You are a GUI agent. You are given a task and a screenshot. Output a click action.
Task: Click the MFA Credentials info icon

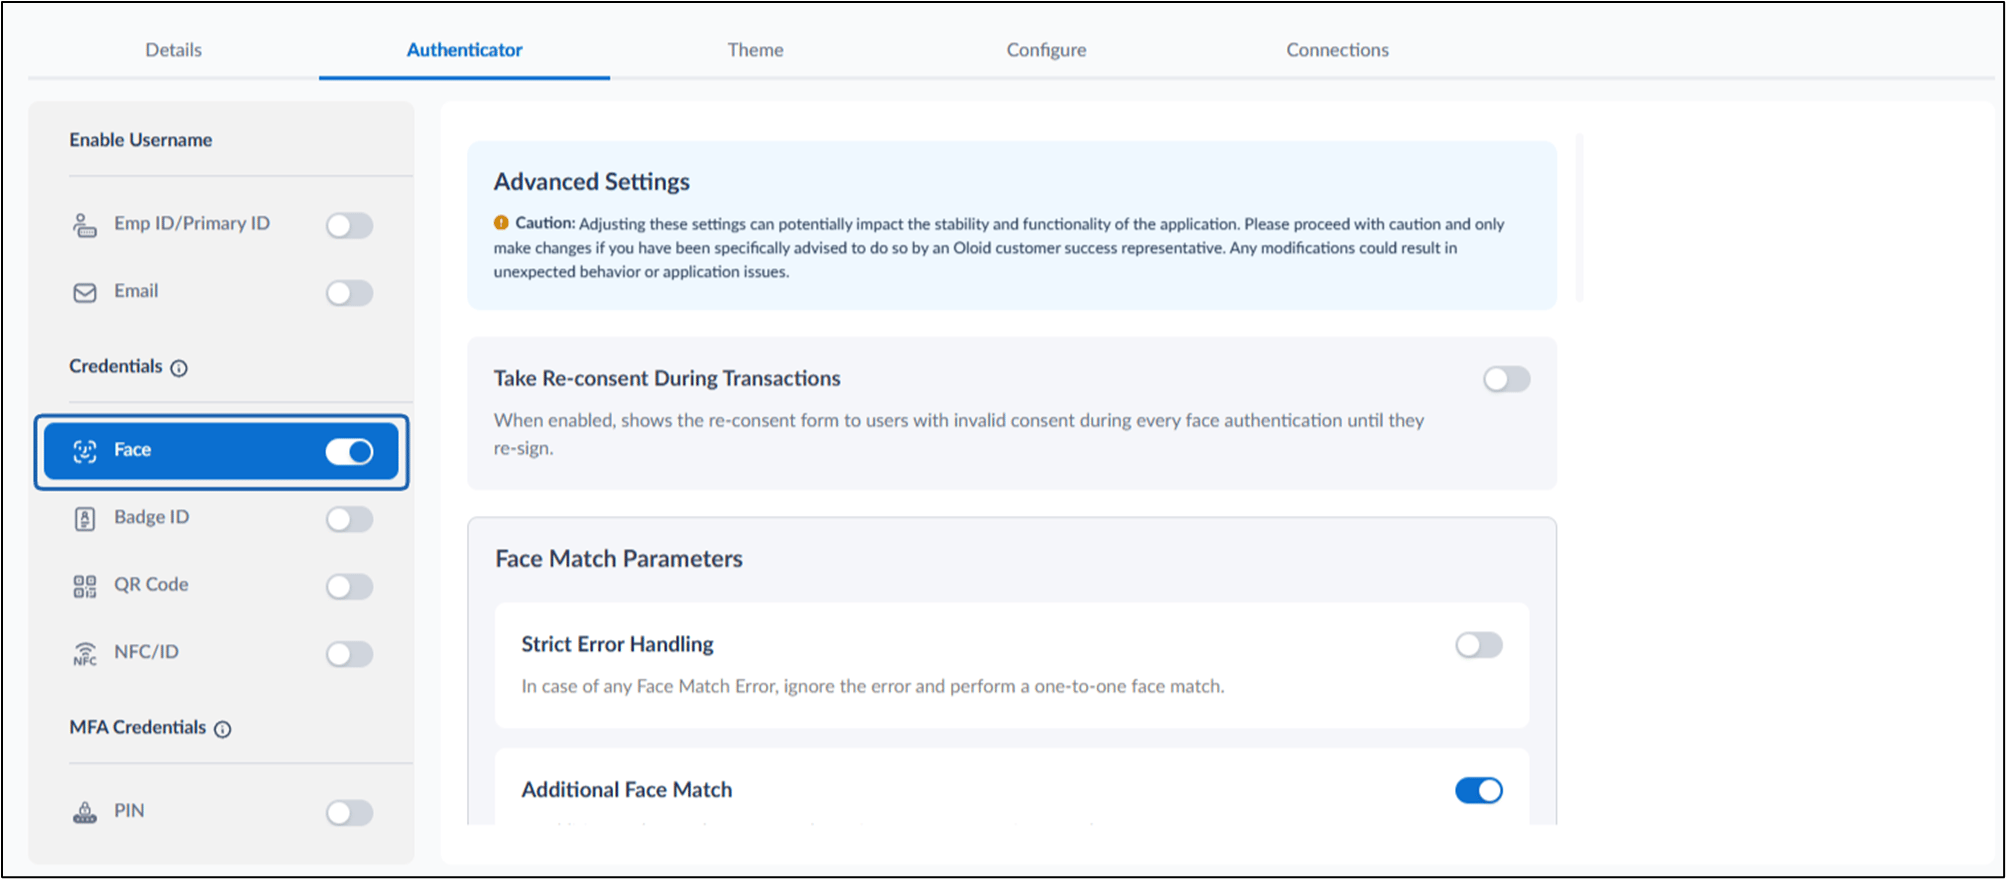click(223, 729)
